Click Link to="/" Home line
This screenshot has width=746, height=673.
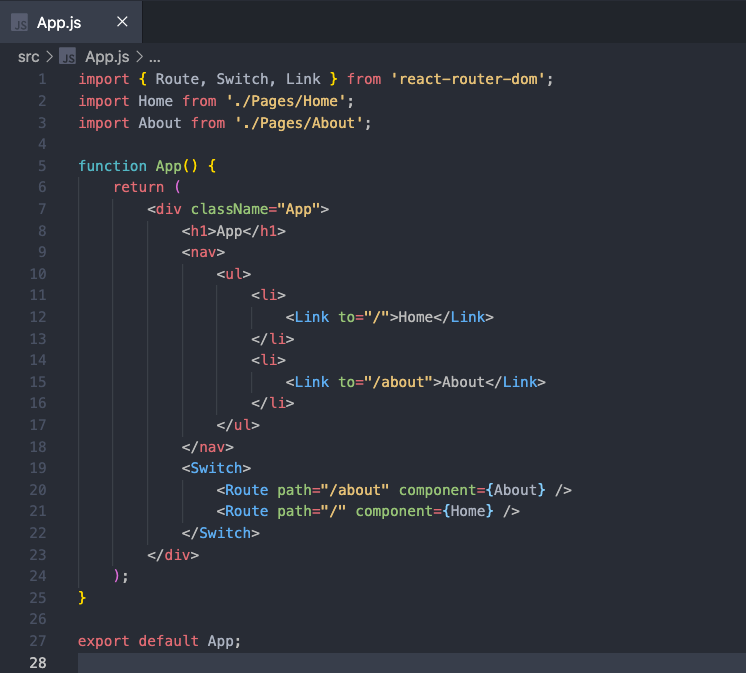pyautogui.click(x=390, y=317)
